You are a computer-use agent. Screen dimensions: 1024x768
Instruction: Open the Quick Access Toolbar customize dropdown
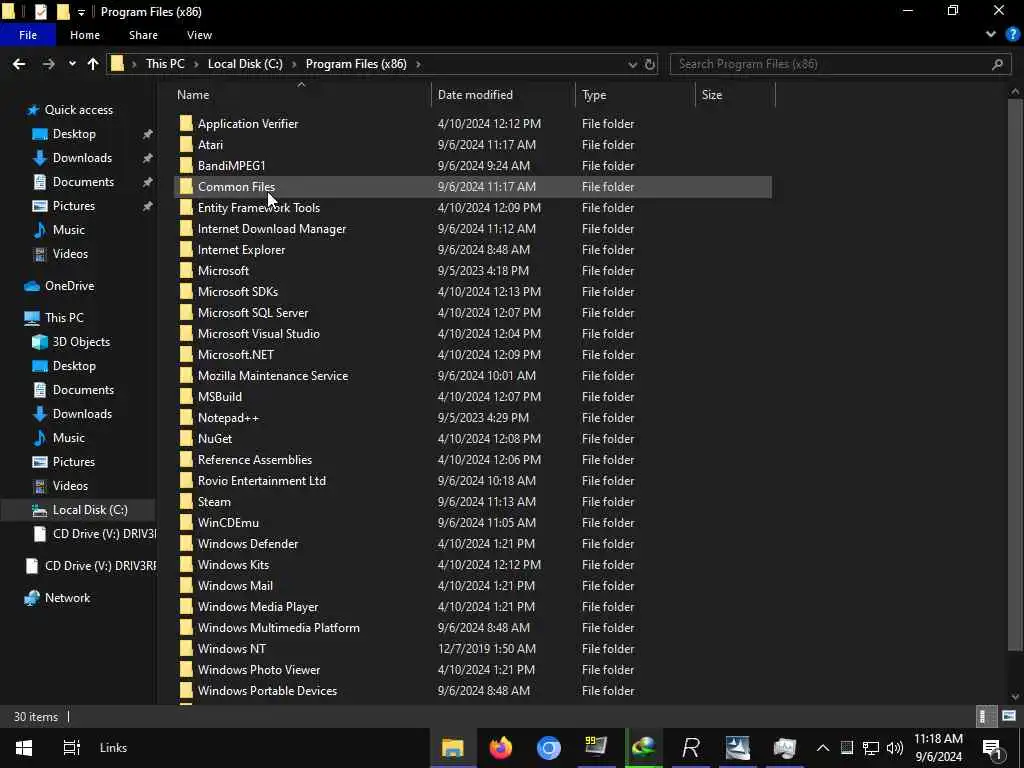(x=81, y=12)
